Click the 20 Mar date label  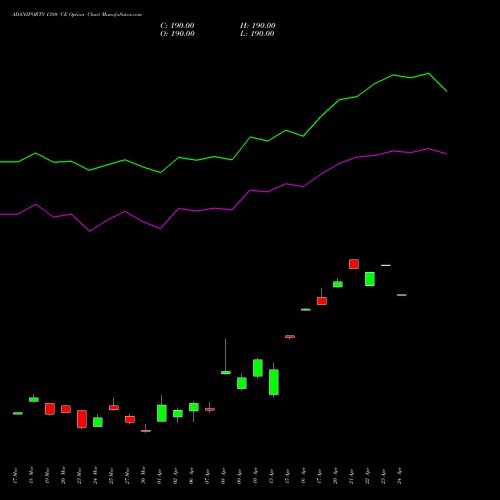(x=63, y=476)
